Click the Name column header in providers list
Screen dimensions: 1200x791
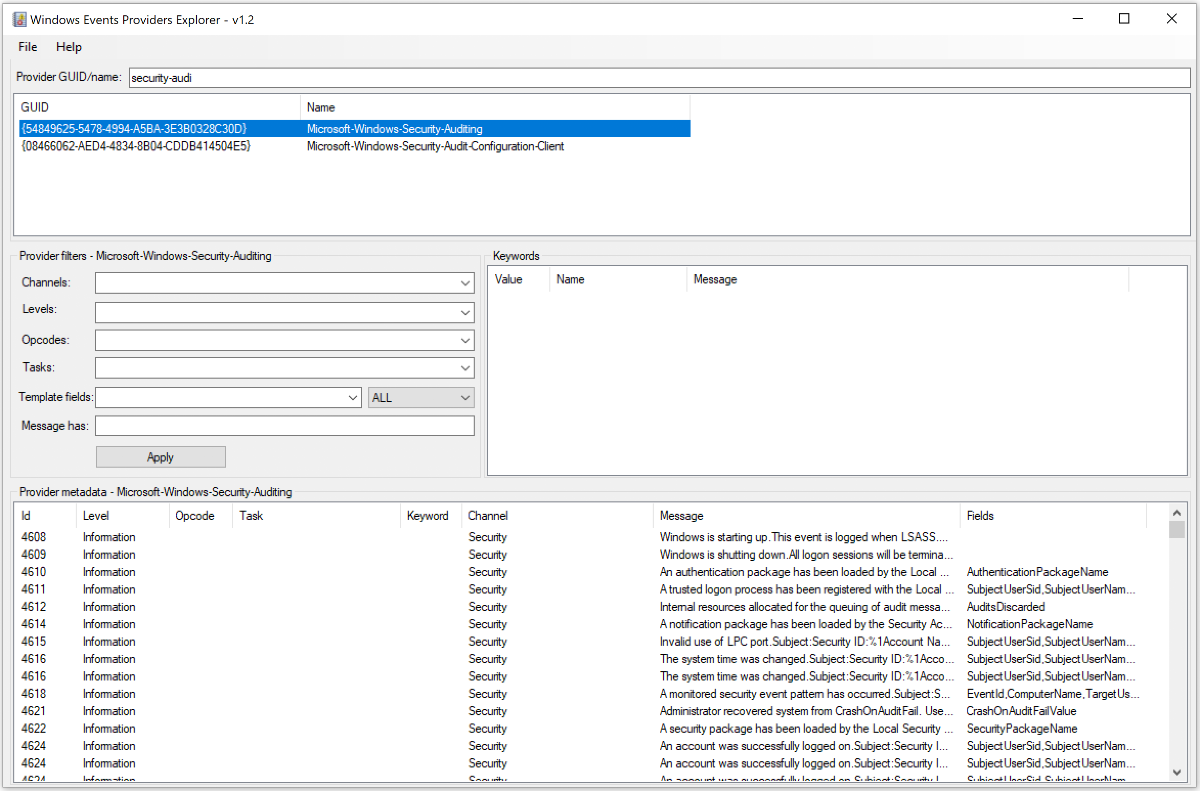click(x=495, y=107)
